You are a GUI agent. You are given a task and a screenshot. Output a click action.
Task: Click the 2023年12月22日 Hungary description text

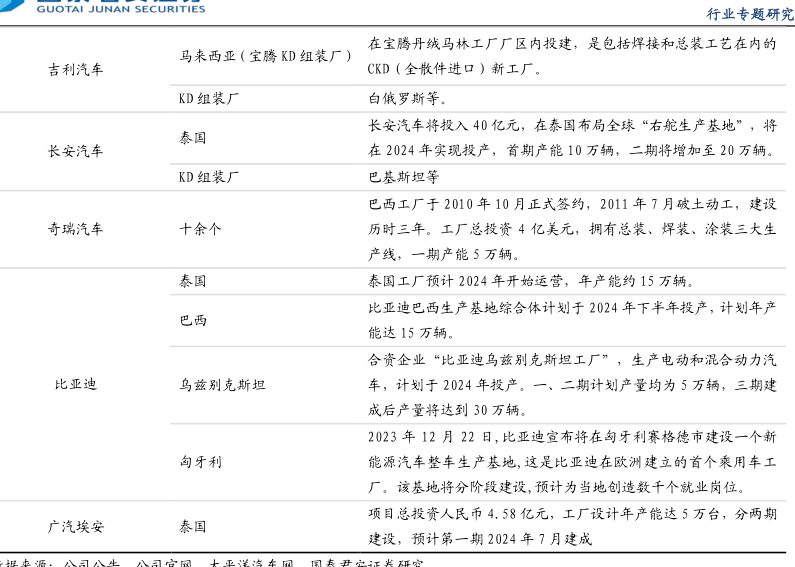pos(572,462)
